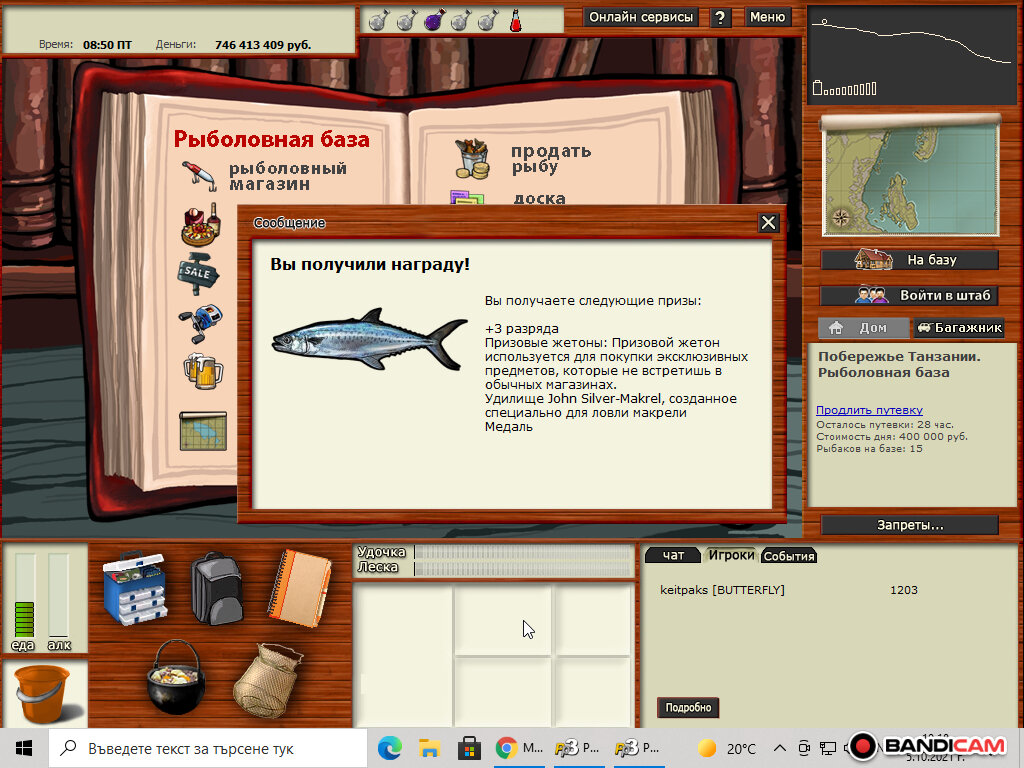Switch to the чат tab

673,555
